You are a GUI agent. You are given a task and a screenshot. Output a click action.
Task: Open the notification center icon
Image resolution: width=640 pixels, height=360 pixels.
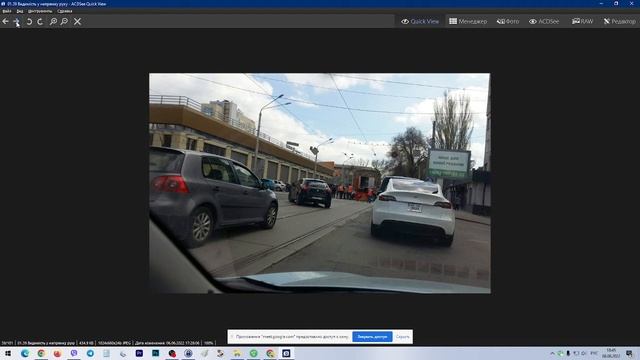click(629, 353)
